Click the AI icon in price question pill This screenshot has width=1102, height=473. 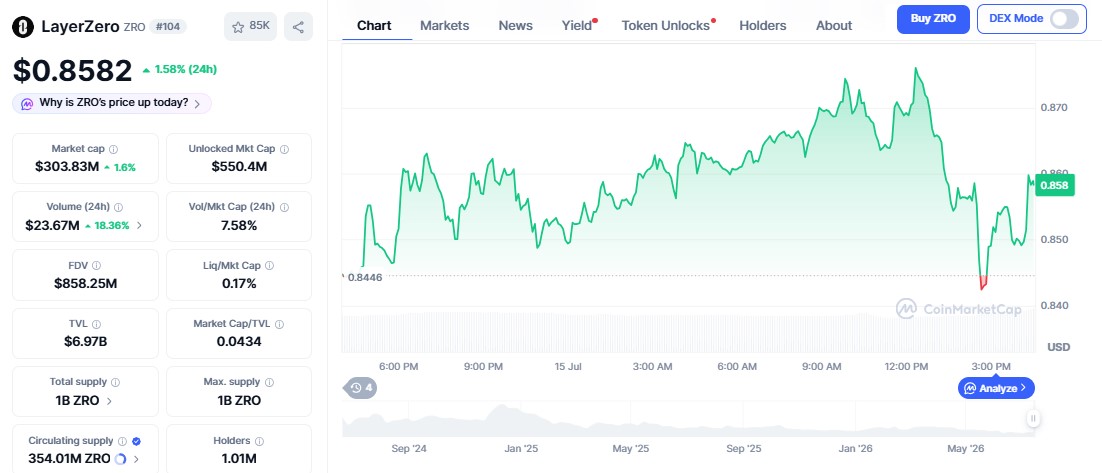coord(27,103)
